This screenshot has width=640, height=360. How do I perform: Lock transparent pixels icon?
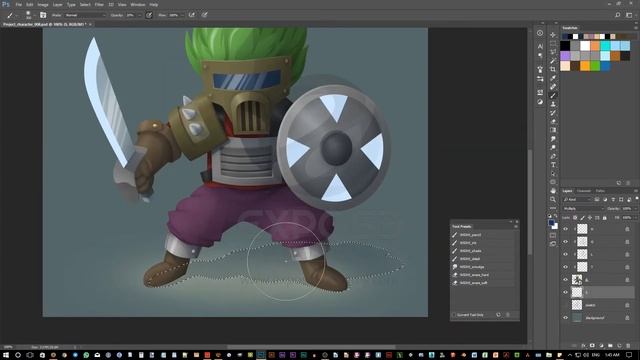click(x=575, y=218)
